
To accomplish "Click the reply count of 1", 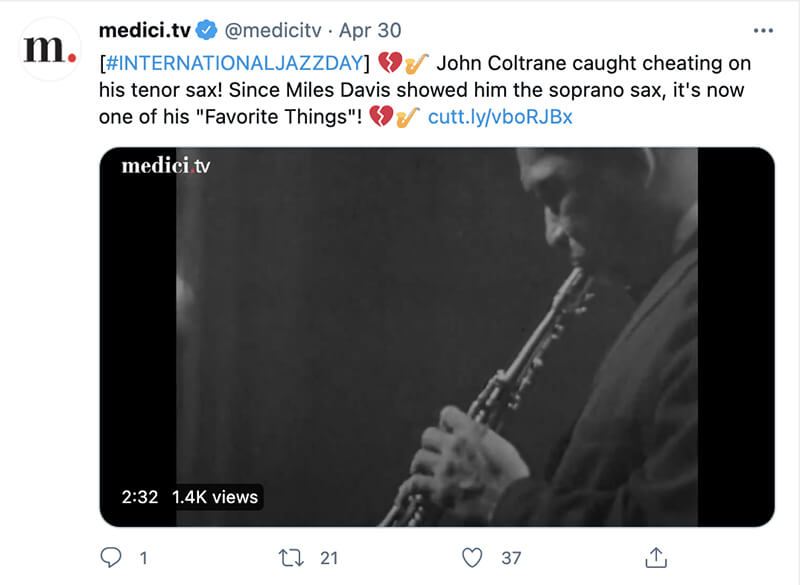I will pyautogui.click(x=143, y=557).
